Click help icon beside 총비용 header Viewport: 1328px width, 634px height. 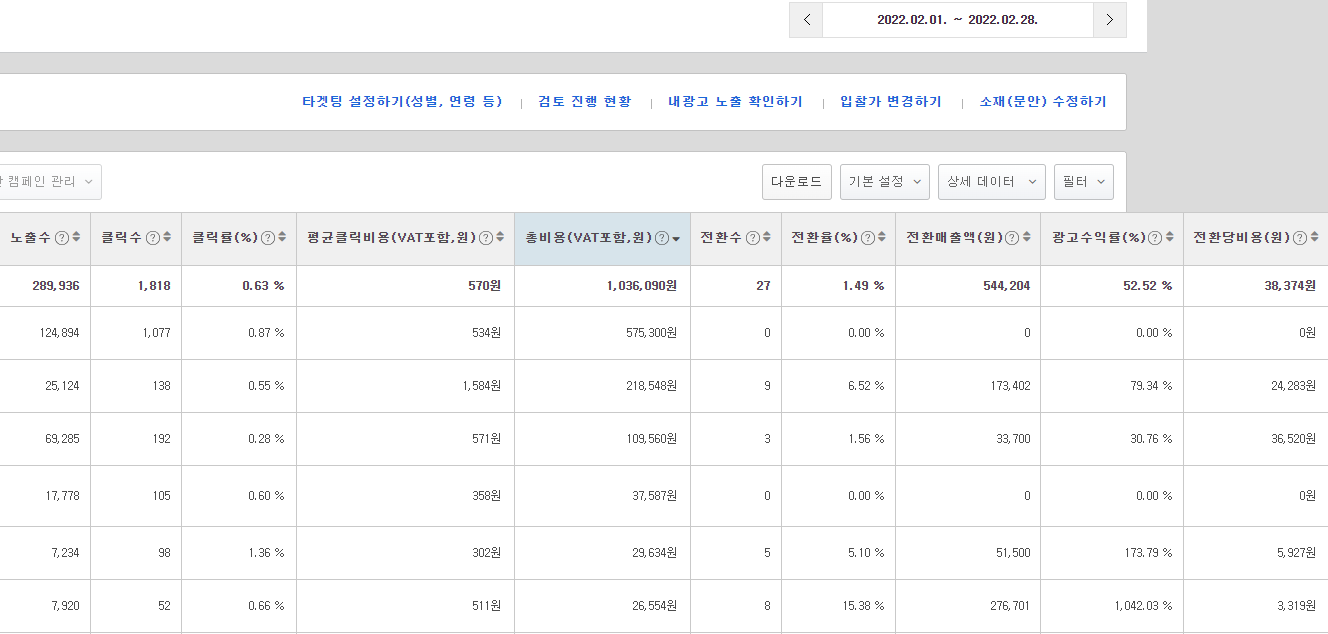pyautogui.click(x=661, y=238)
